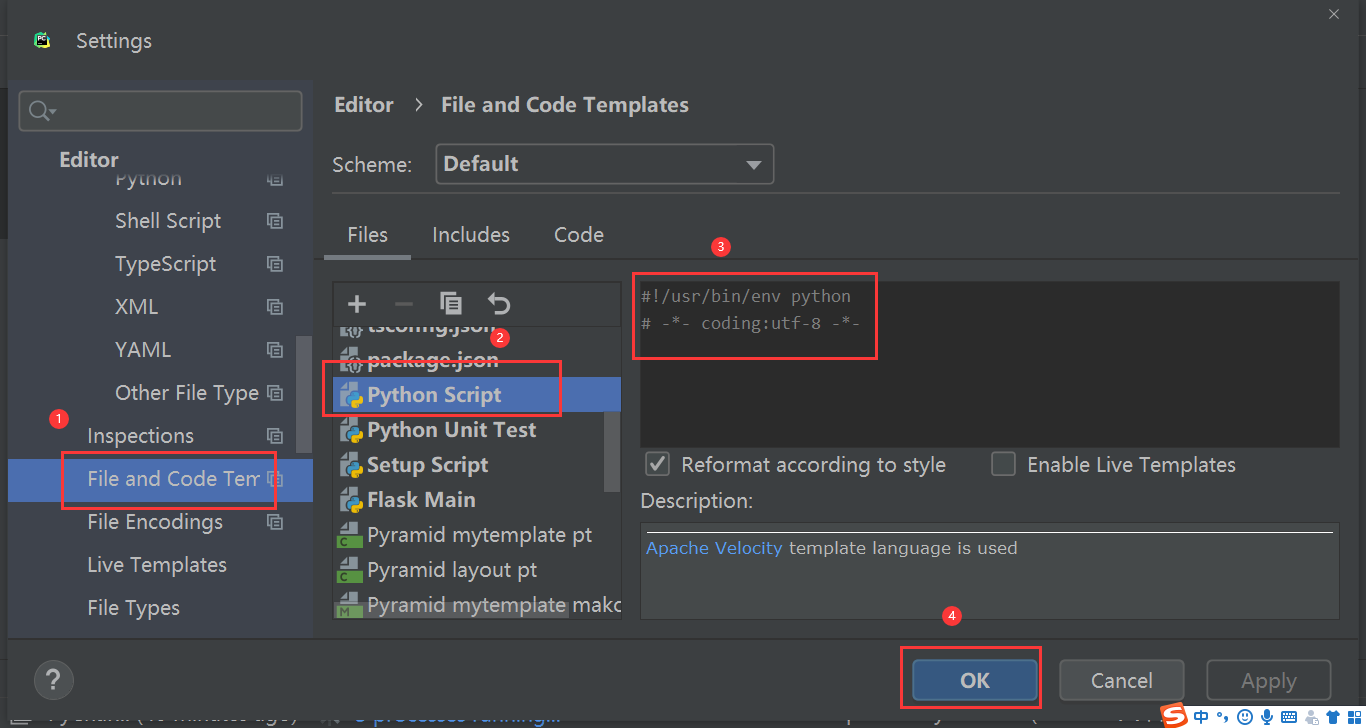Open the Sogou emoji panel
This screenshot has height=728, width=1366.
(1245, 717)
